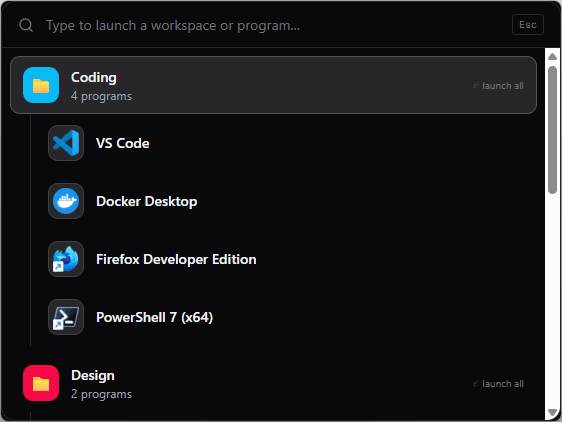Click the blue Coding workspace folder icon
The width and height of the screenshot is (562, 422).
point(41,85)
